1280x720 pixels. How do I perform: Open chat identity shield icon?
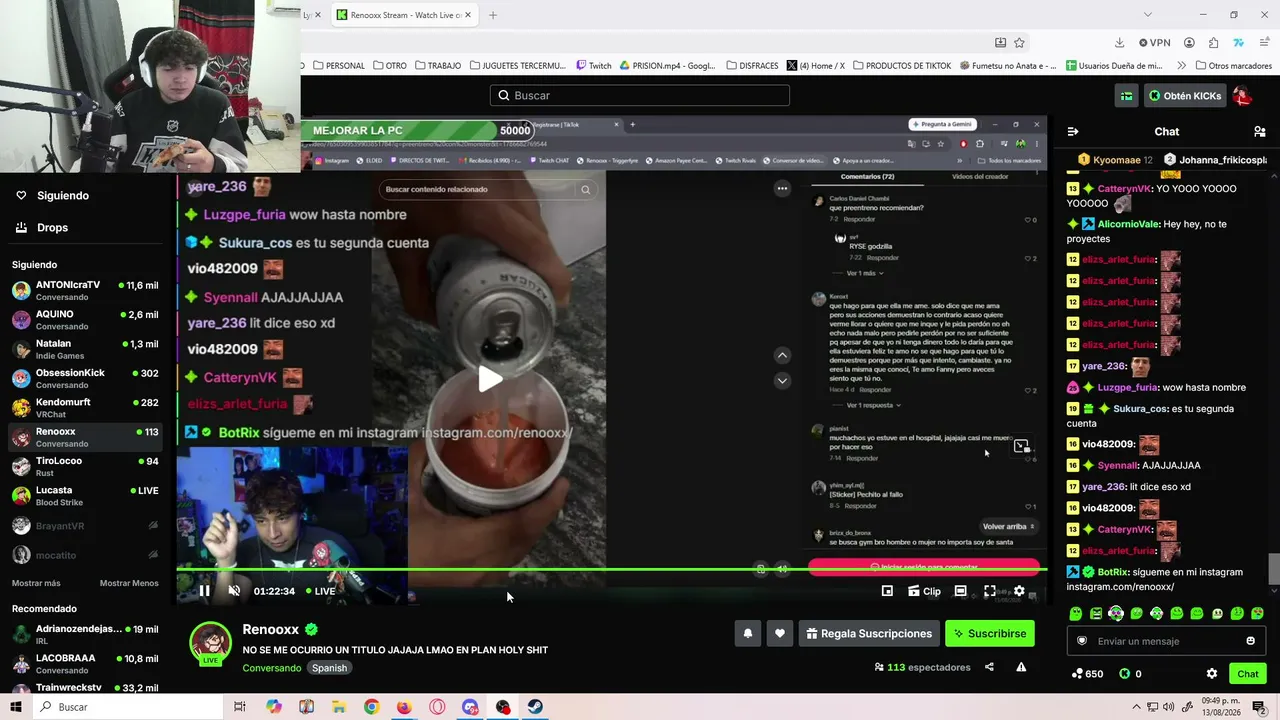click(1081, 641)
